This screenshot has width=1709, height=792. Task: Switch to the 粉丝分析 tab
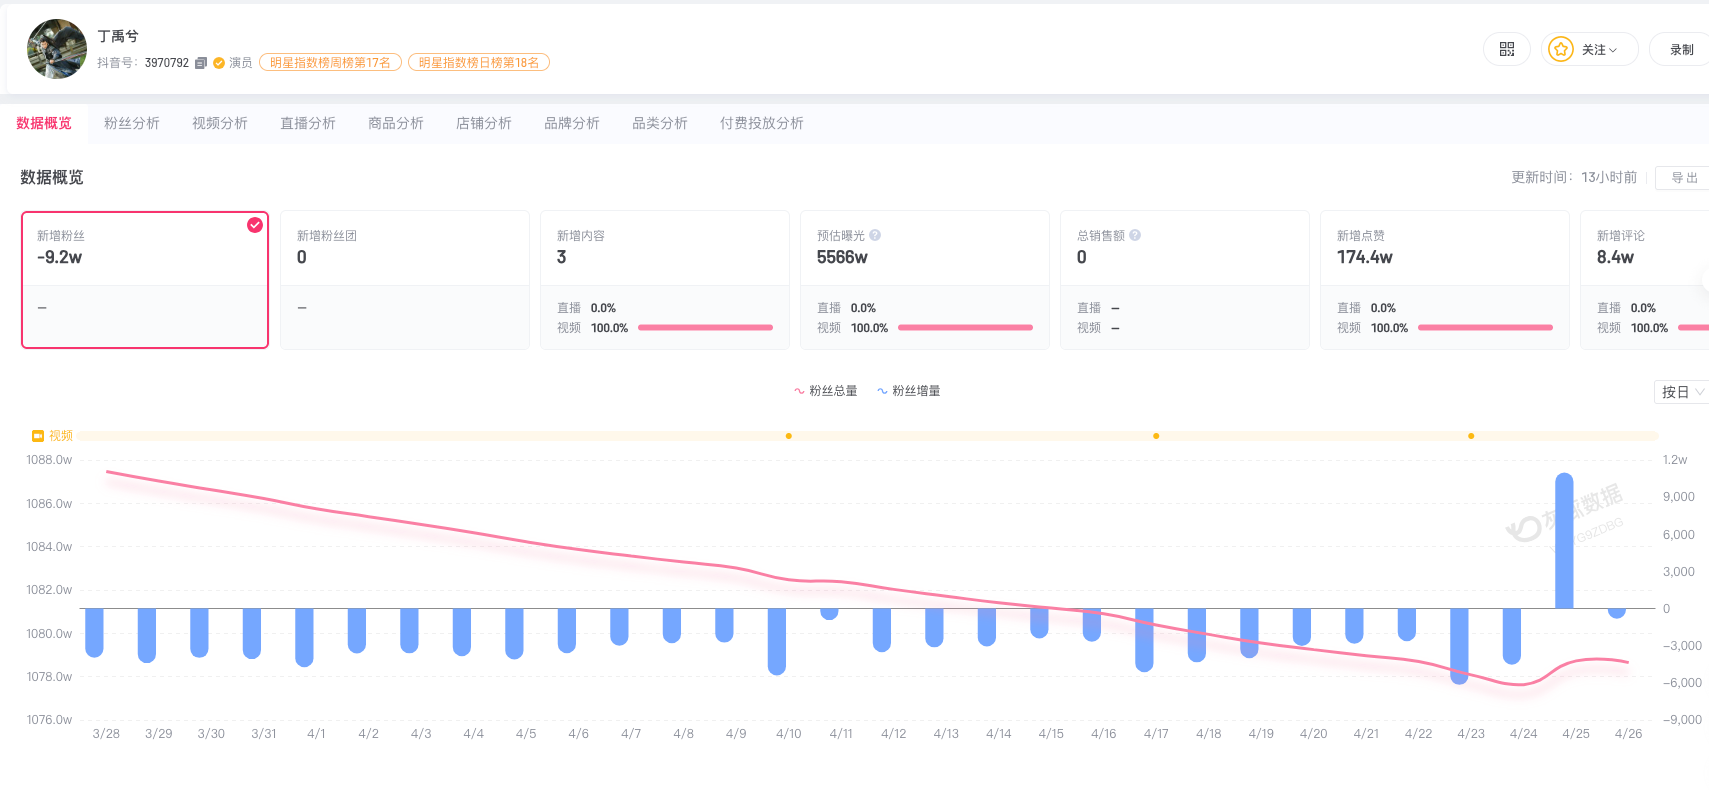132,123
